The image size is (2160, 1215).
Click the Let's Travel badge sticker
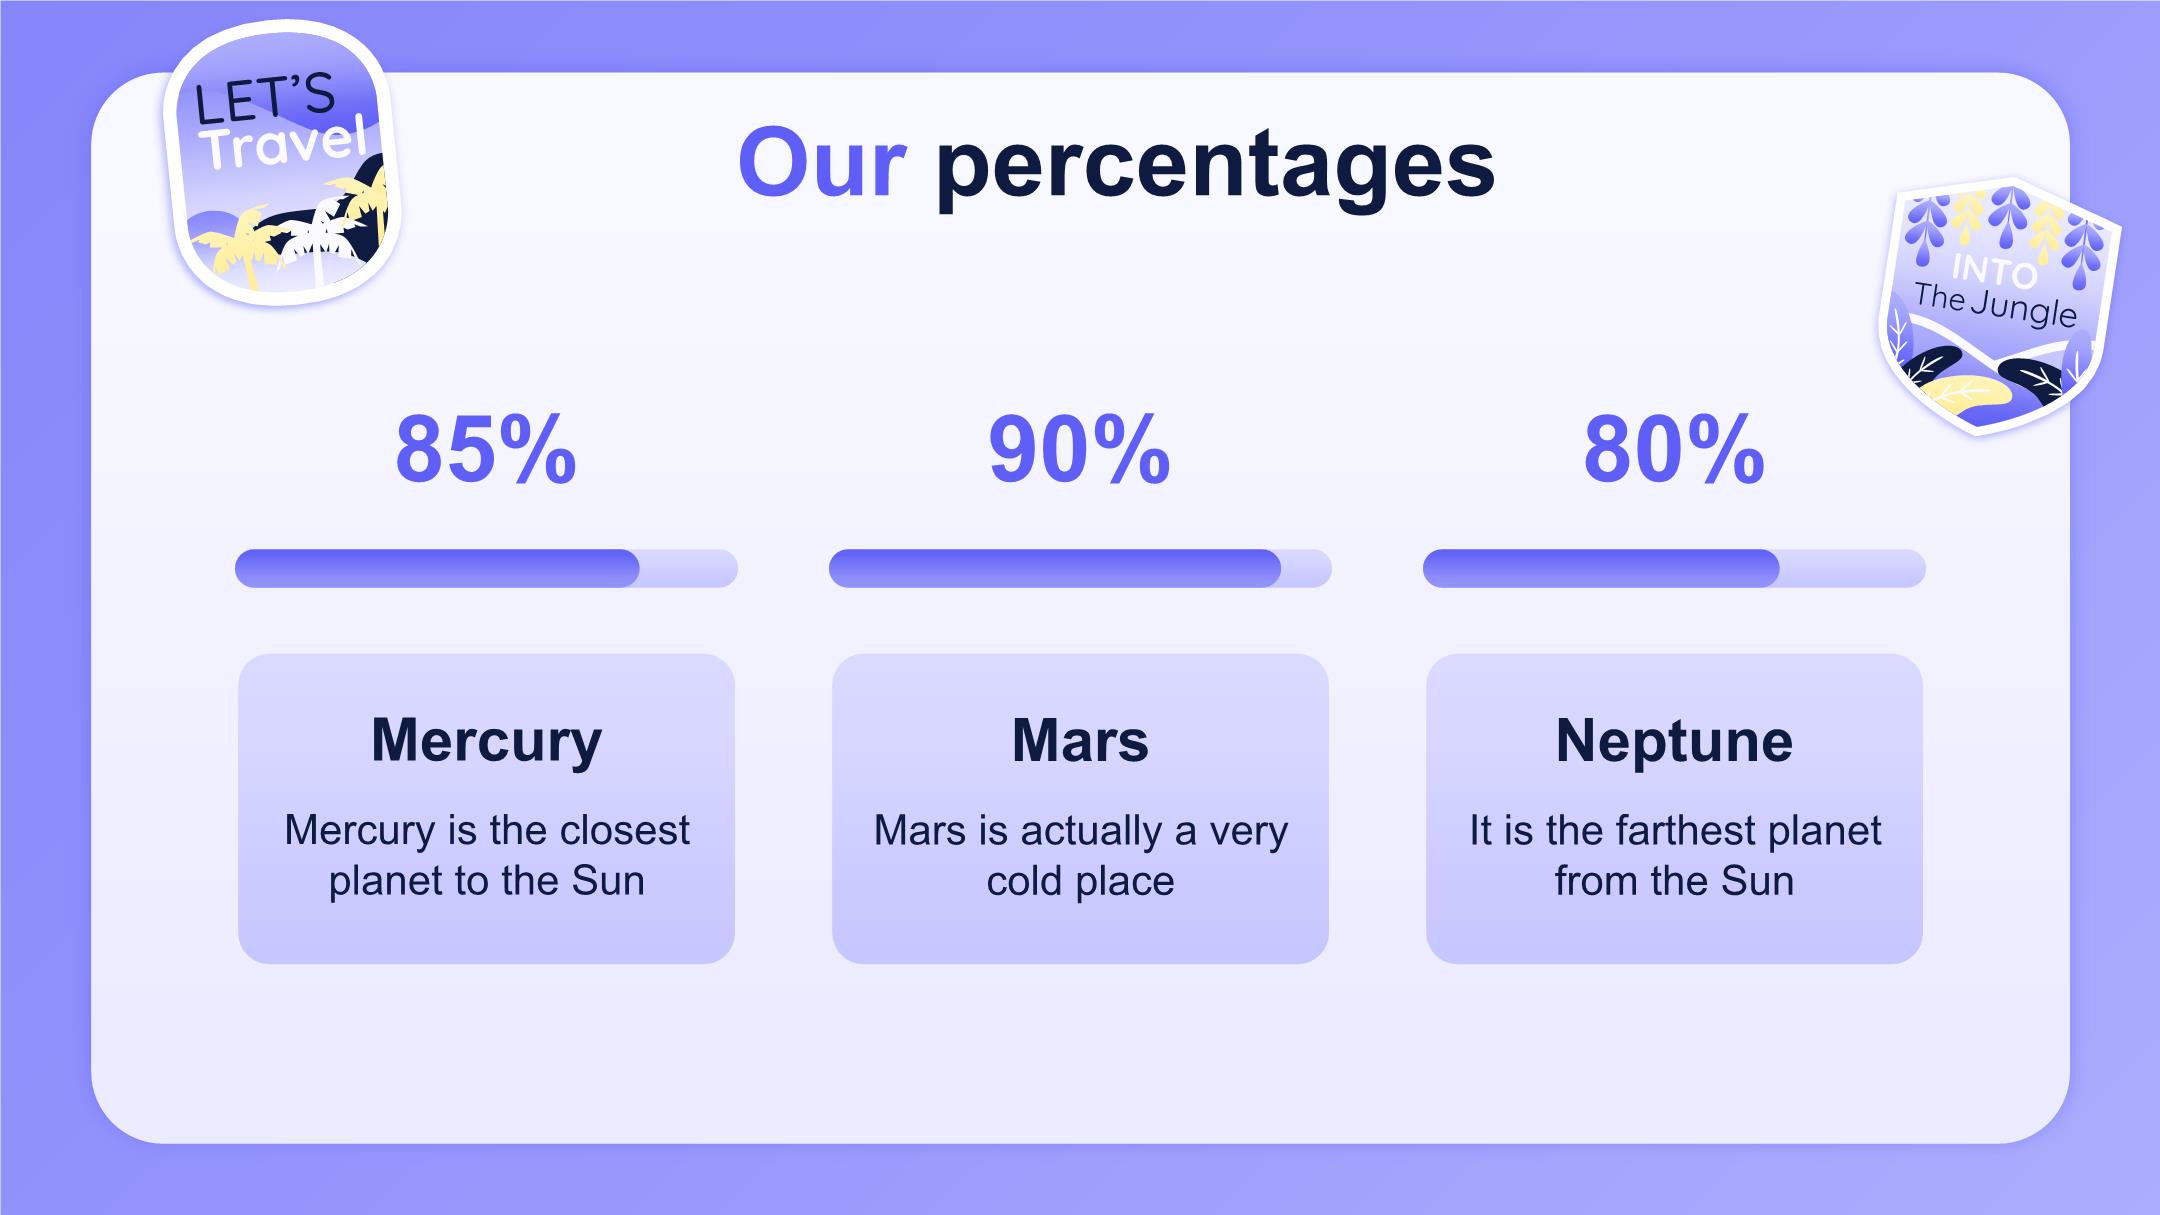[x=282, y=164]
